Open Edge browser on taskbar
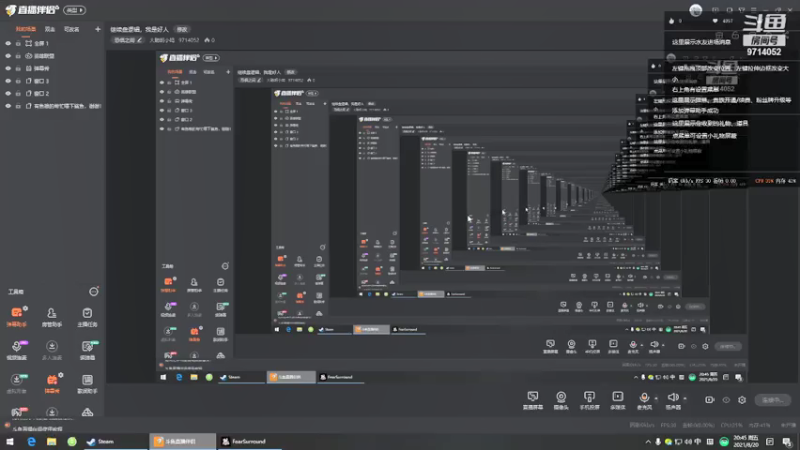Image resolution: width=800 pixels, height=450 pixels. tap(31, 441)
